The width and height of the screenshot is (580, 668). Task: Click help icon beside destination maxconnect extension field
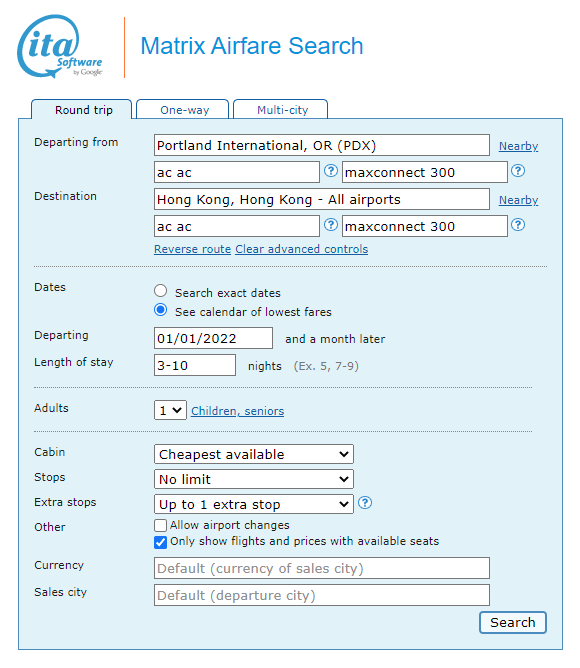coord(518,225)
